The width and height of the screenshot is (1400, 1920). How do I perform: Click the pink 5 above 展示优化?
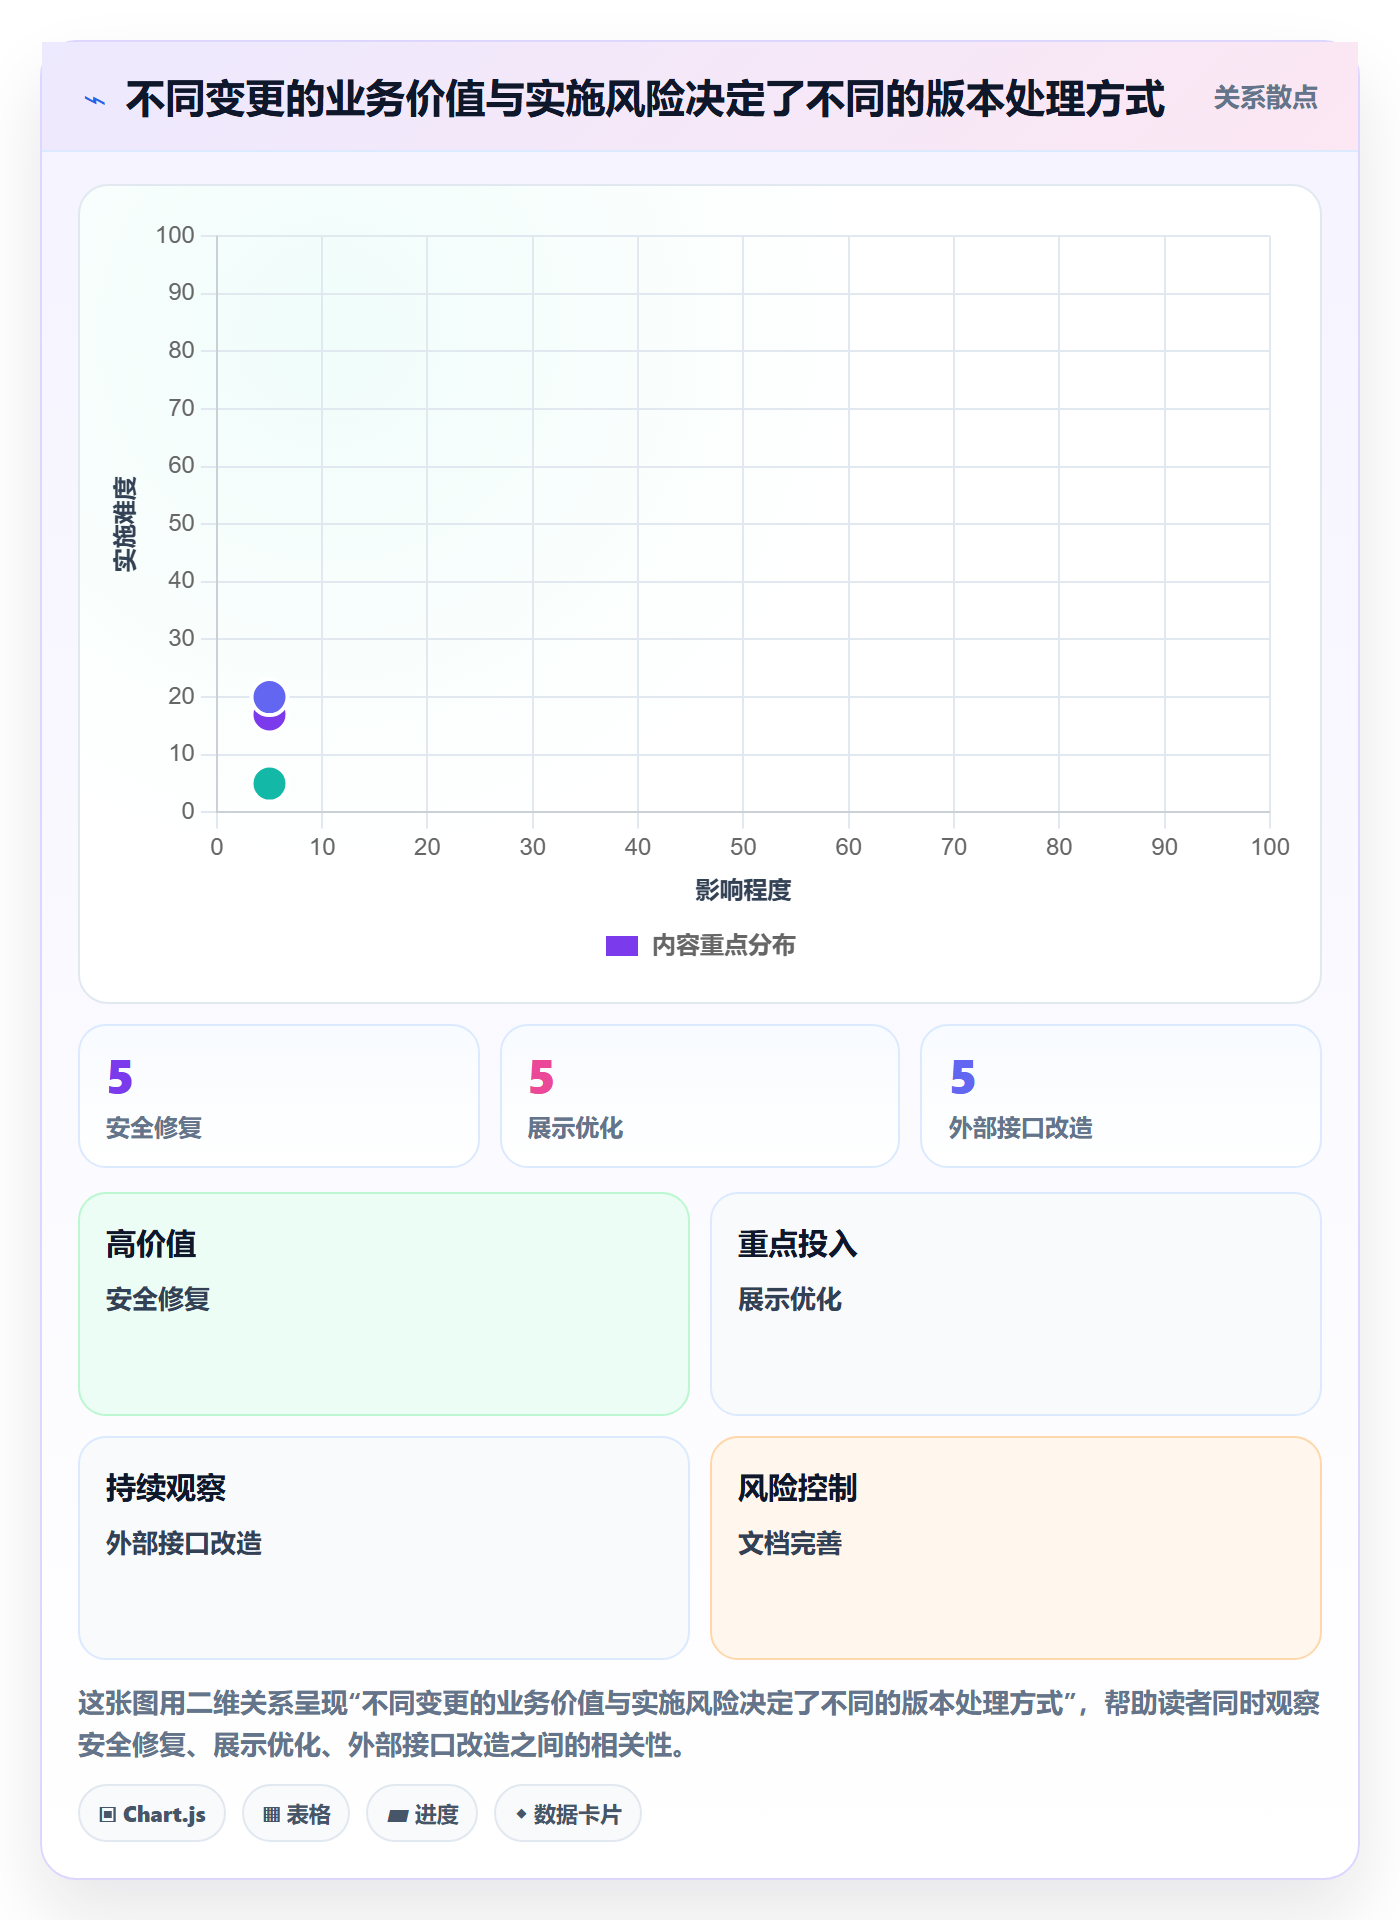[541, 1077]
